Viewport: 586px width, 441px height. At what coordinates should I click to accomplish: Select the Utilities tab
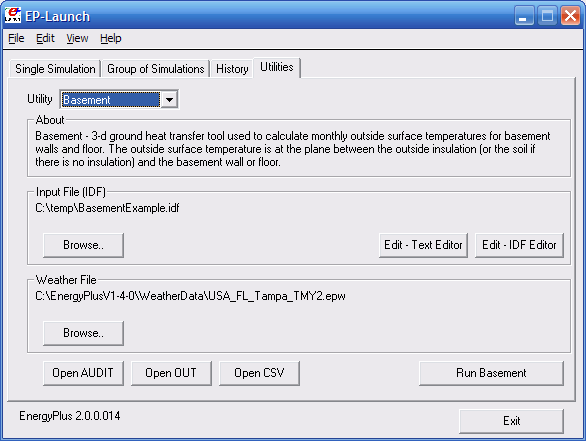[x=277, y=67]
